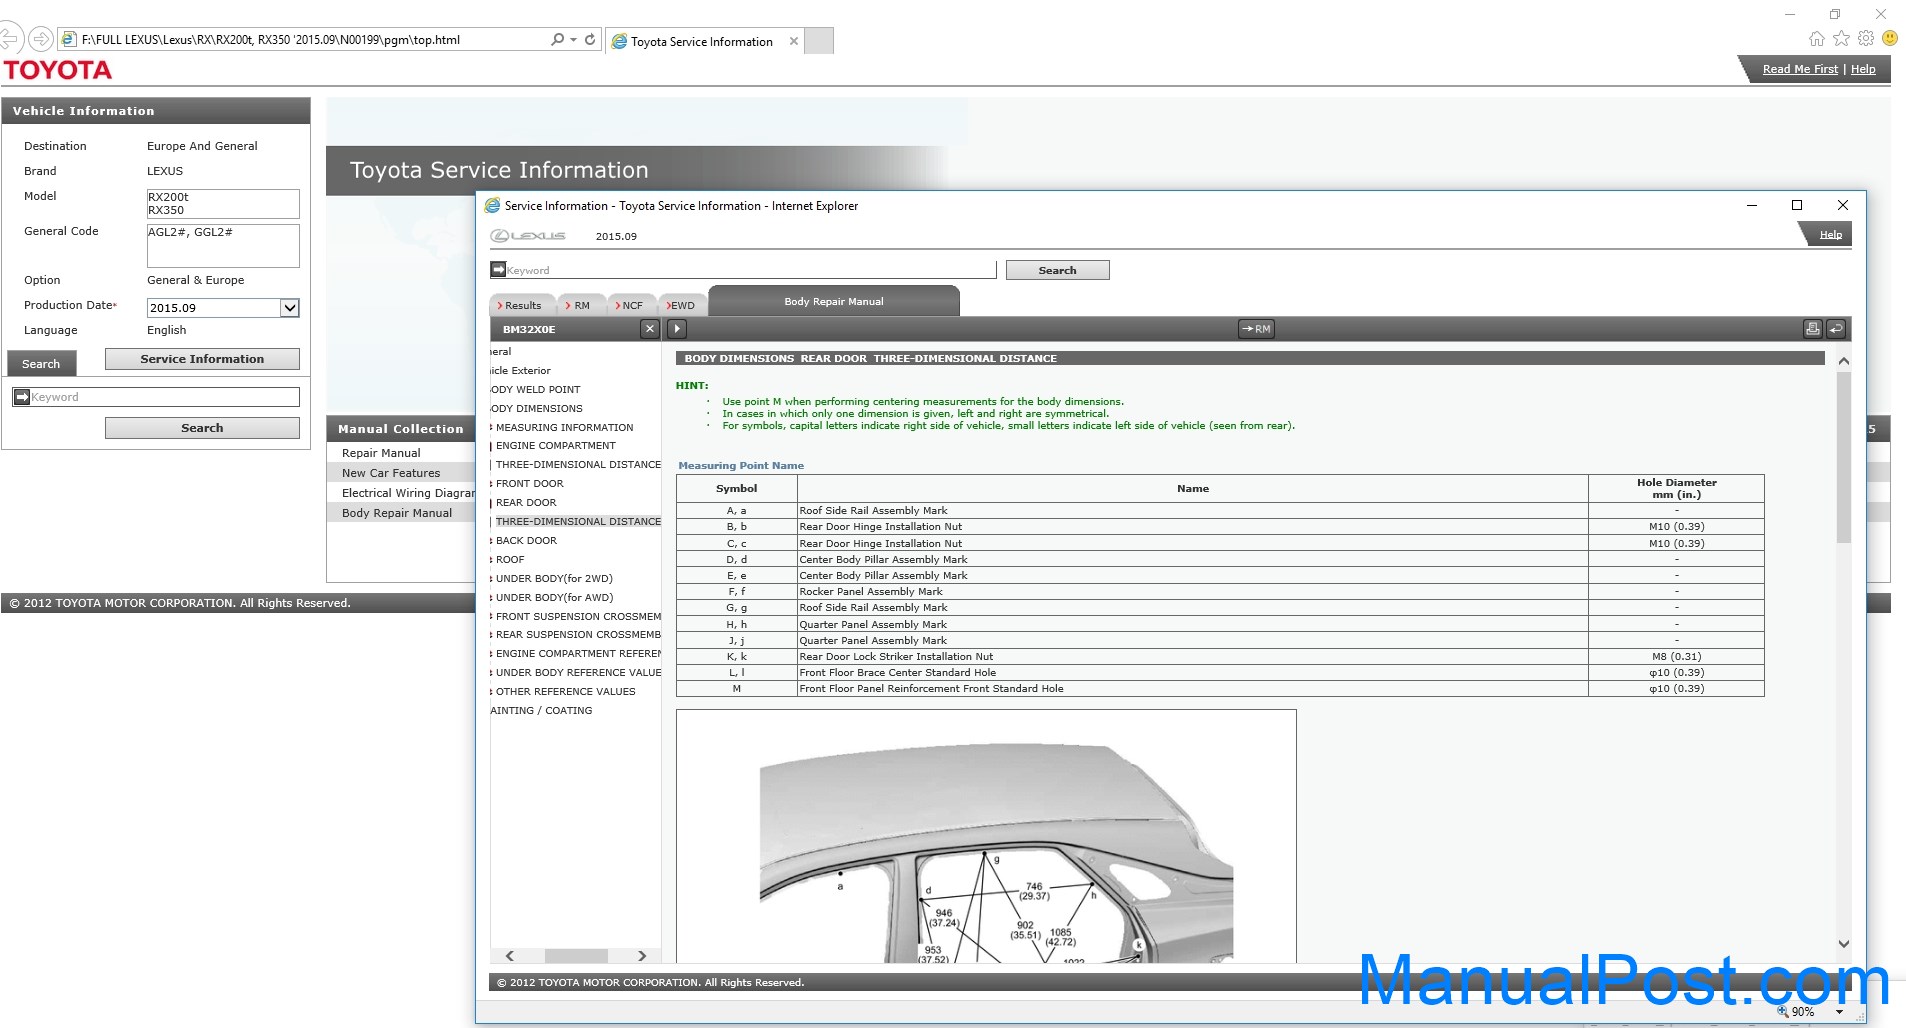The height and width of the screenshot is (1028, 1906).
Task: Open the address bar autocomplete dropdown arrow
Action: tap(573, 40)
